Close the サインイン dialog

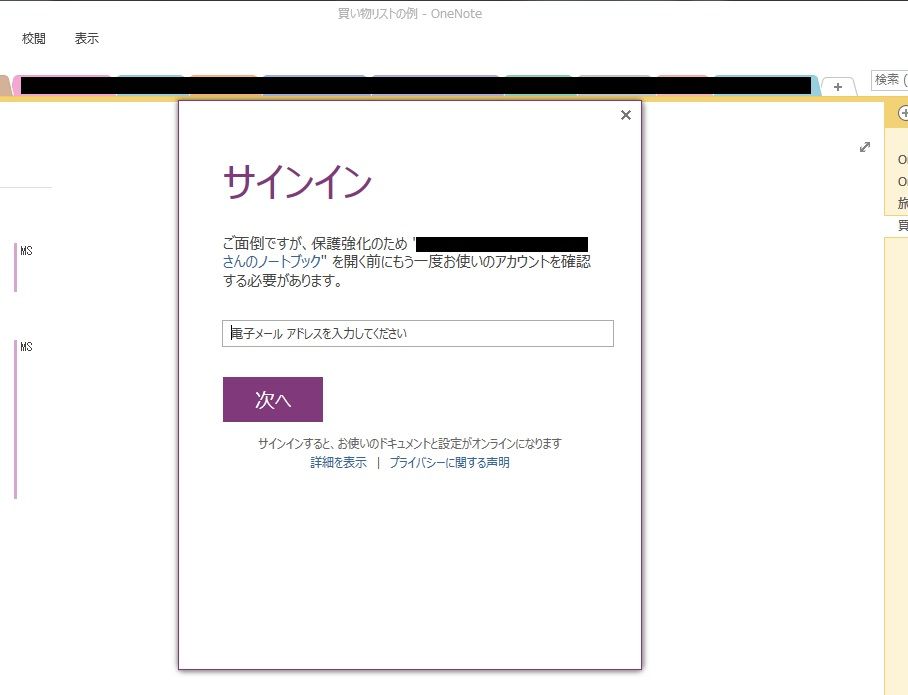pyautogui.click(x=625, y=115)
